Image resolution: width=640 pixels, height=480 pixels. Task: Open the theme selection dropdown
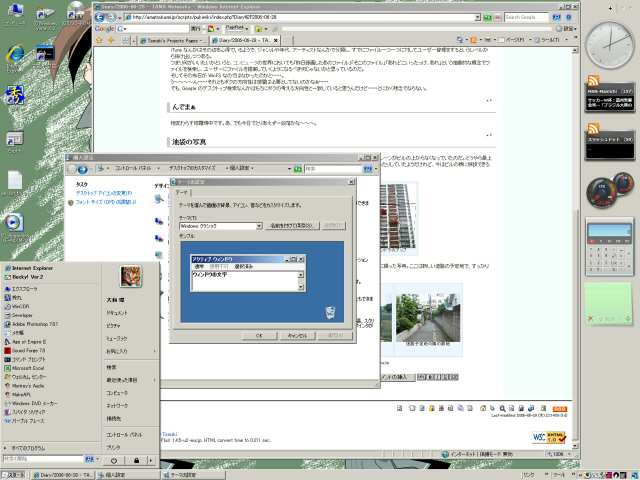pos(221,227)
